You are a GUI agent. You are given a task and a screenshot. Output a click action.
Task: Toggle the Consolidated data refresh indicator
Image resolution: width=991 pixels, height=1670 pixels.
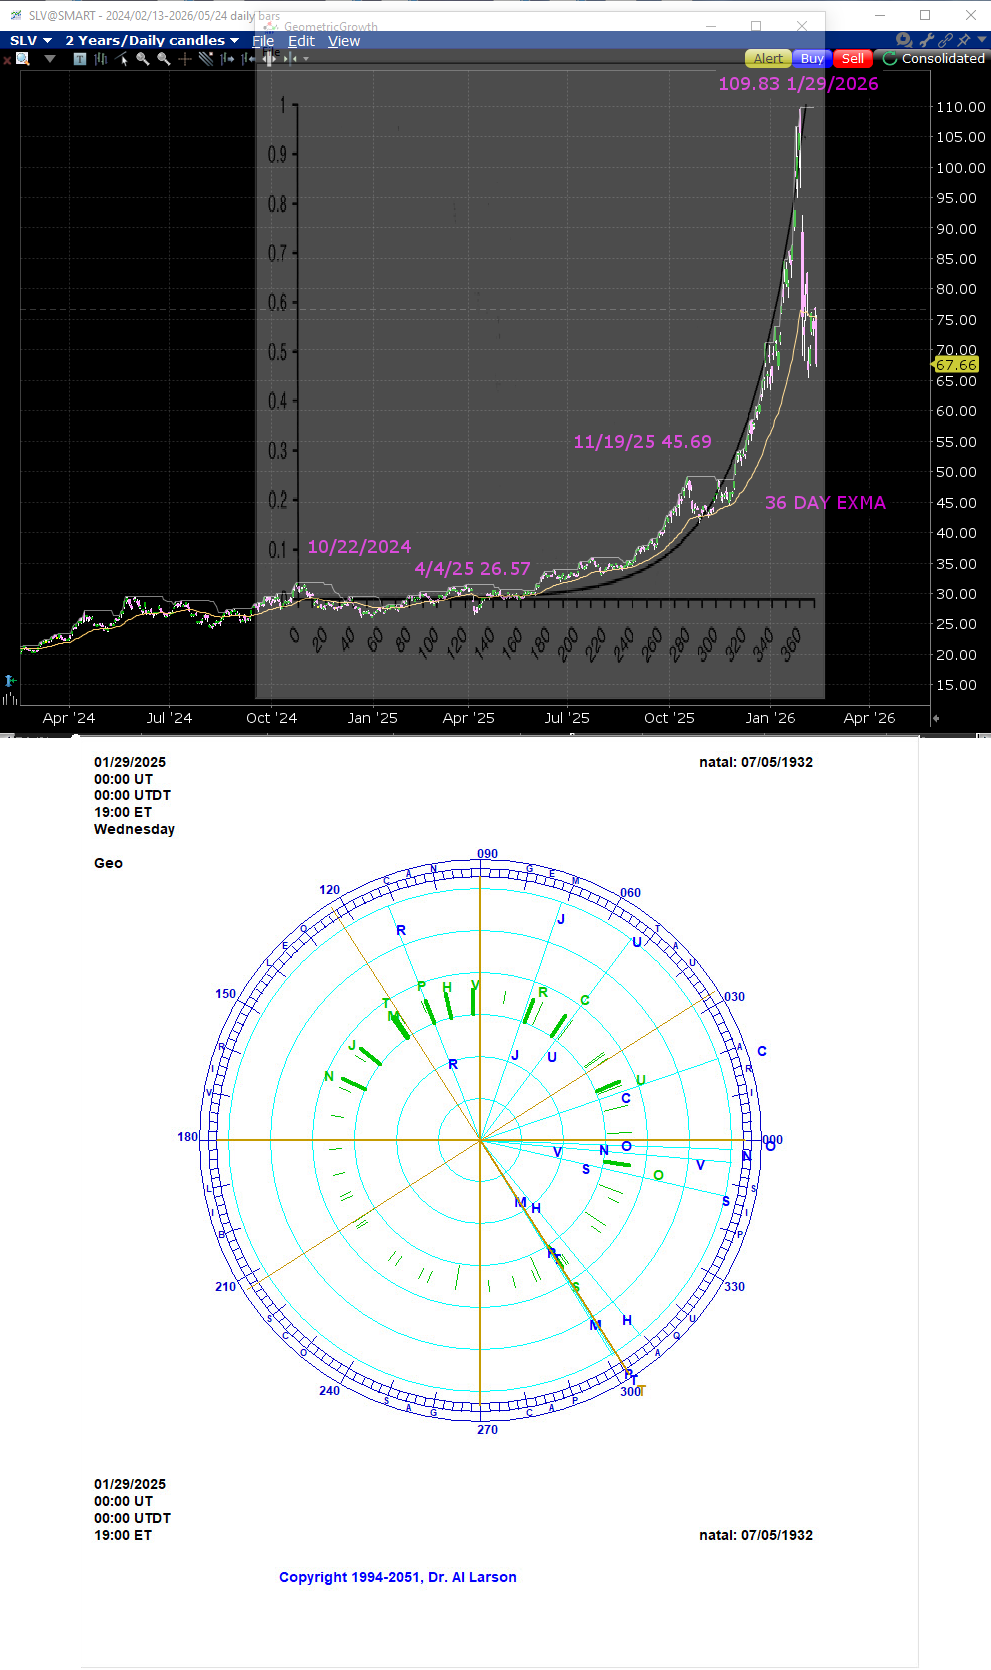point(889,59)
